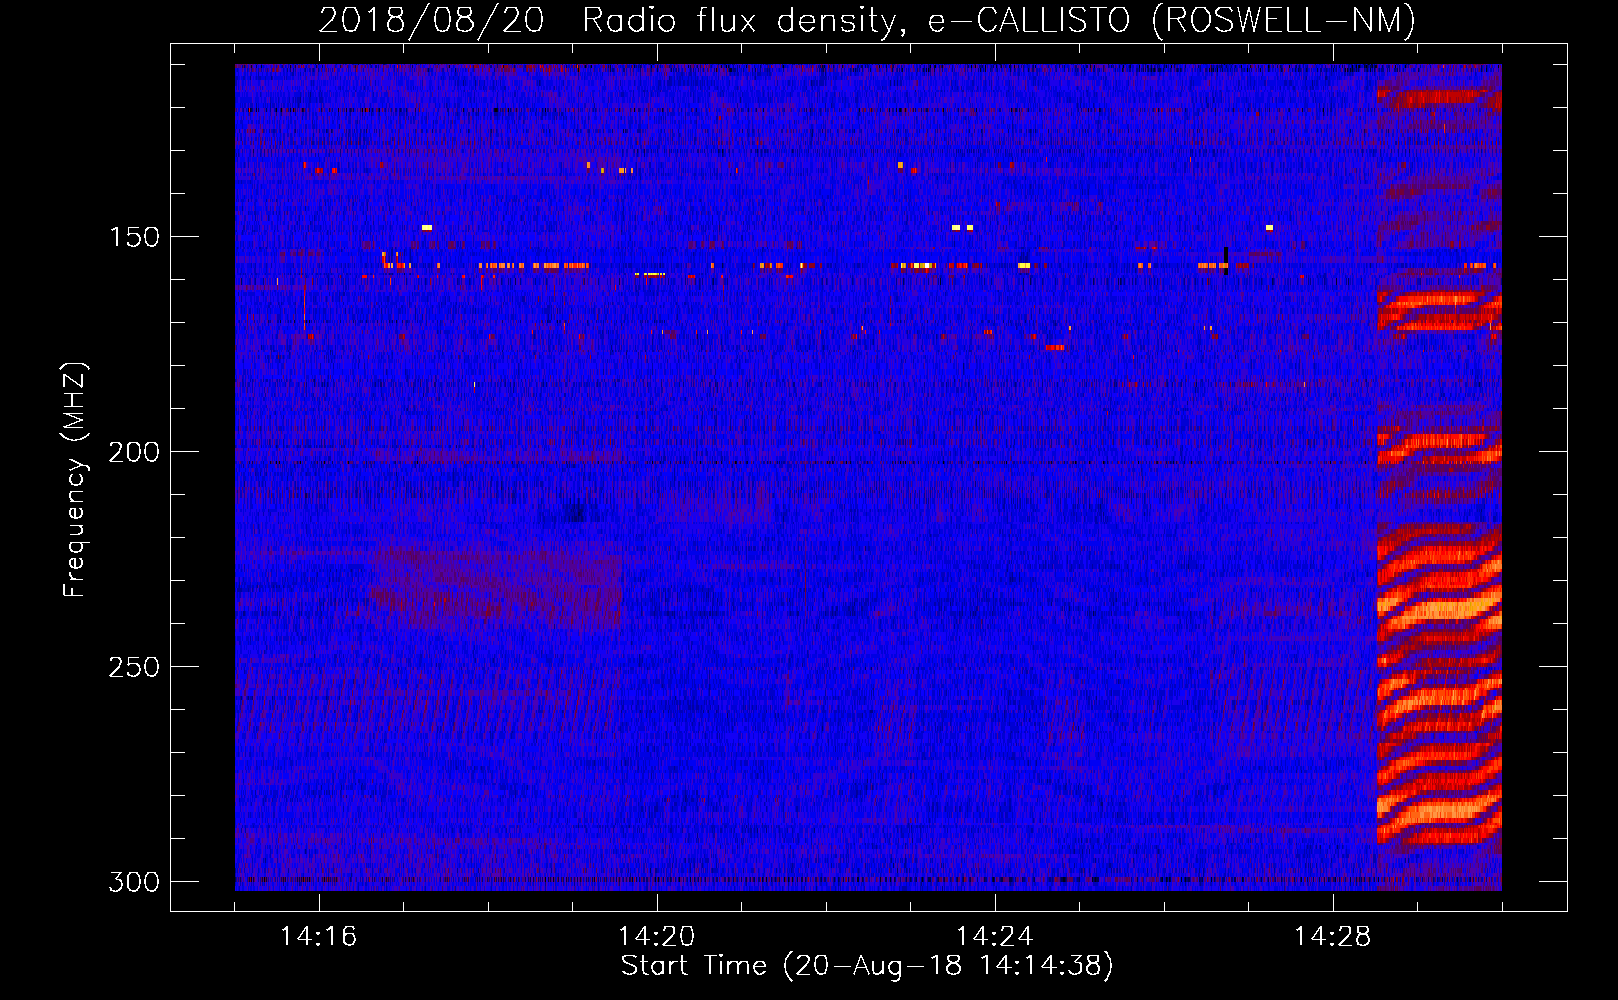Click the 14:16 time tick label
The height and width of the screenshot is (1000, 1618).
pos(319,937)
